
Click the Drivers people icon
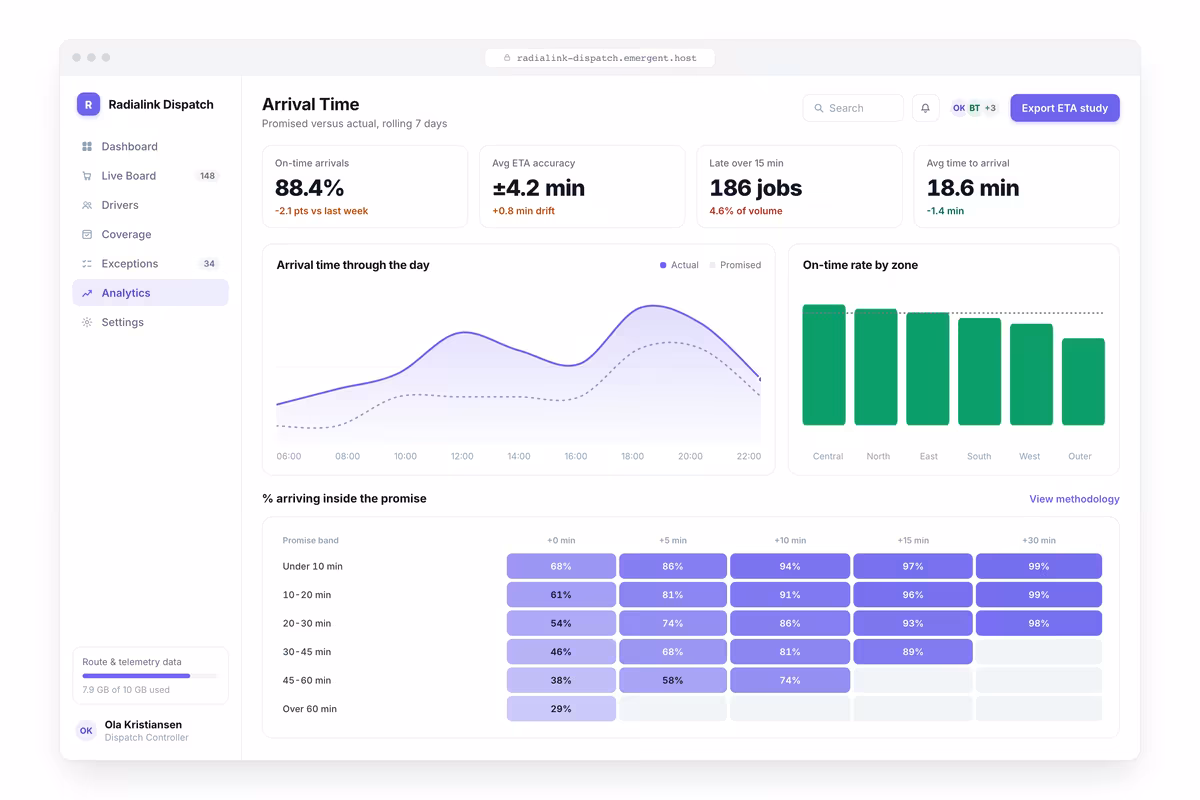pyautogui.click(x=87, y=205)
